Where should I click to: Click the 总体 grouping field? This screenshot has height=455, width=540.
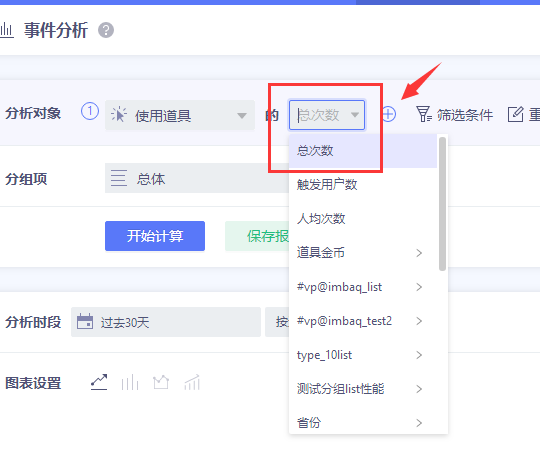(x=197, y=178)
